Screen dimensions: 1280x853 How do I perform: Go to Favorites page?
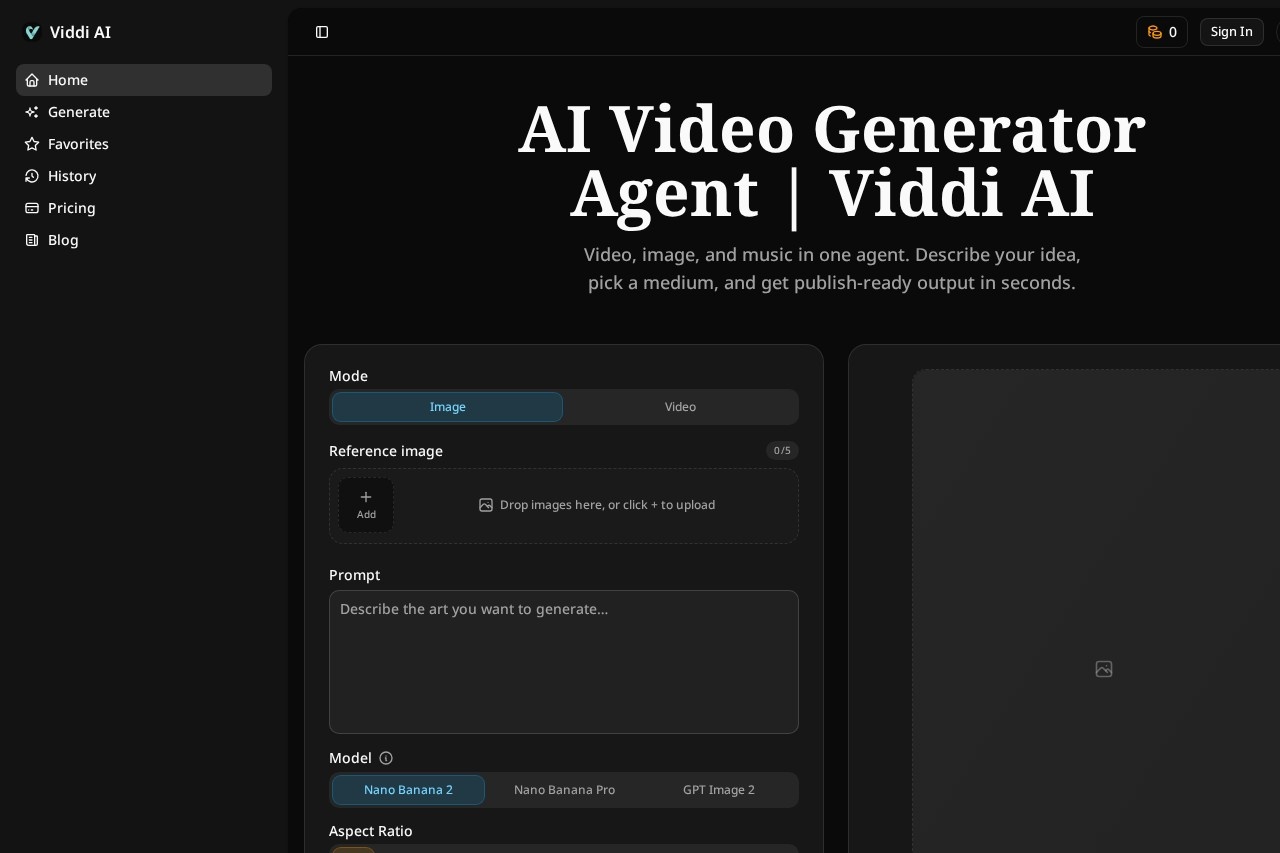click(144, 144)
